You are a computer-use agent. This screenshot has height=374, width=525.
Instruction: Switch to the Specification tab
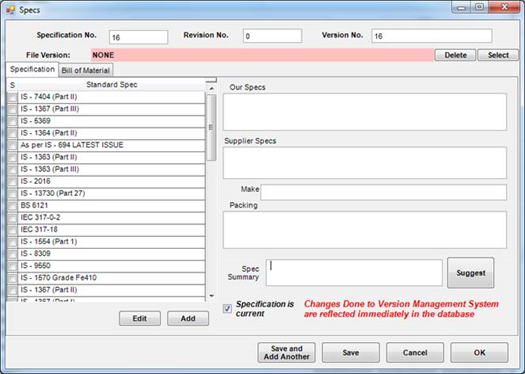point(32,69)
